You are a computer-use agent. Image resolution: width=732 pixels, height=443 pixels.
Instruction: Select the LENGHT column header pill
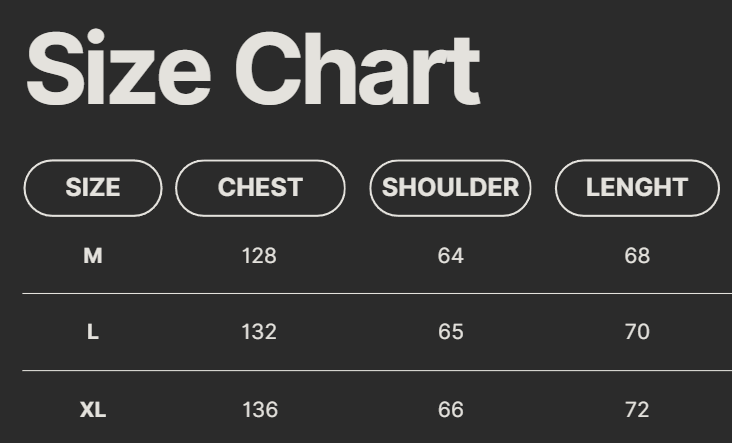point(637,188)
